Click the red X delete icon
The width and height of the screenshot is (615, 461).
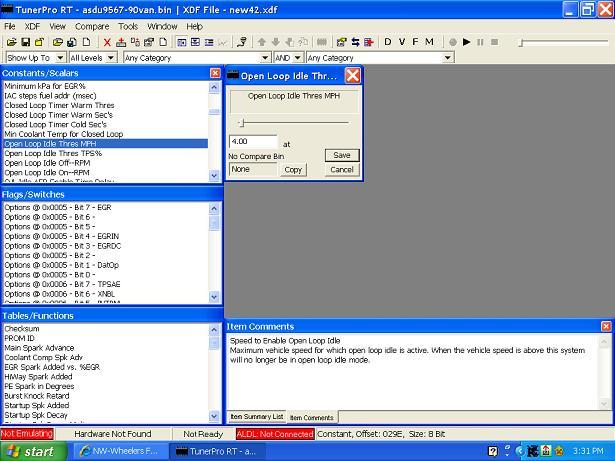(107, 42)
